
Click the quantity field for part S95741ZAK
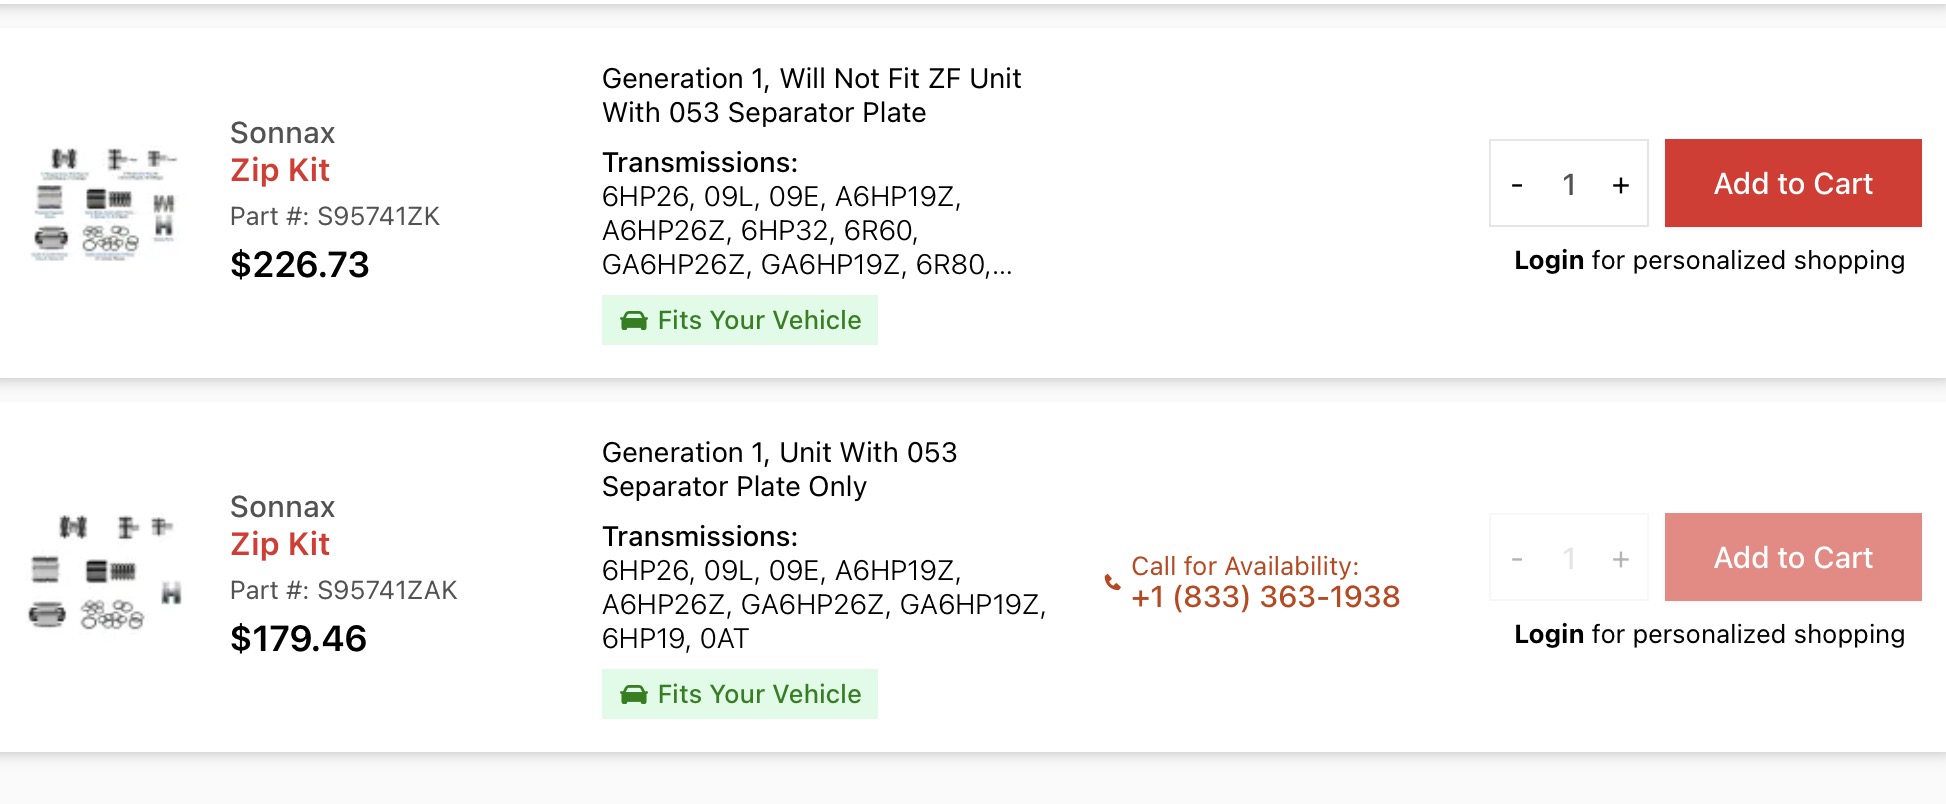point(1569,558)
